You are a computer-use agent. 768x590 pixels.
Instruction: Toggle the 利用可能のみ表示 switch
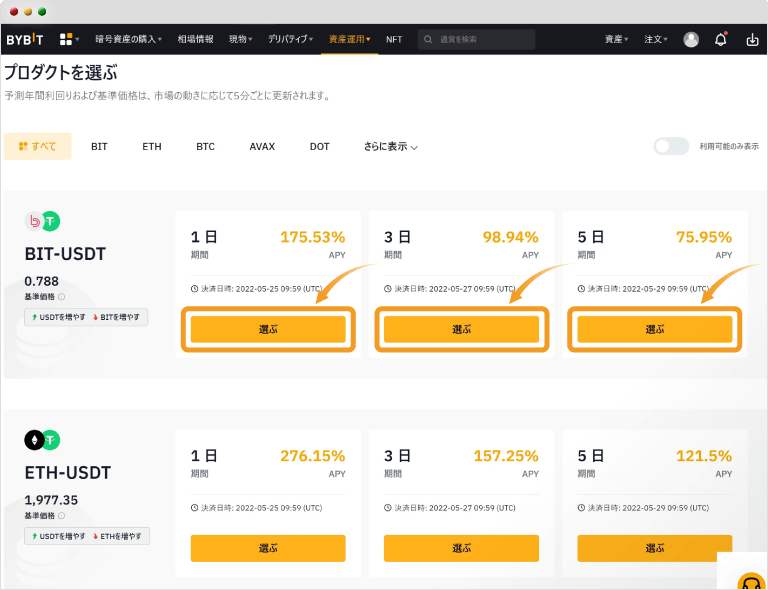[x=671, y=146]
